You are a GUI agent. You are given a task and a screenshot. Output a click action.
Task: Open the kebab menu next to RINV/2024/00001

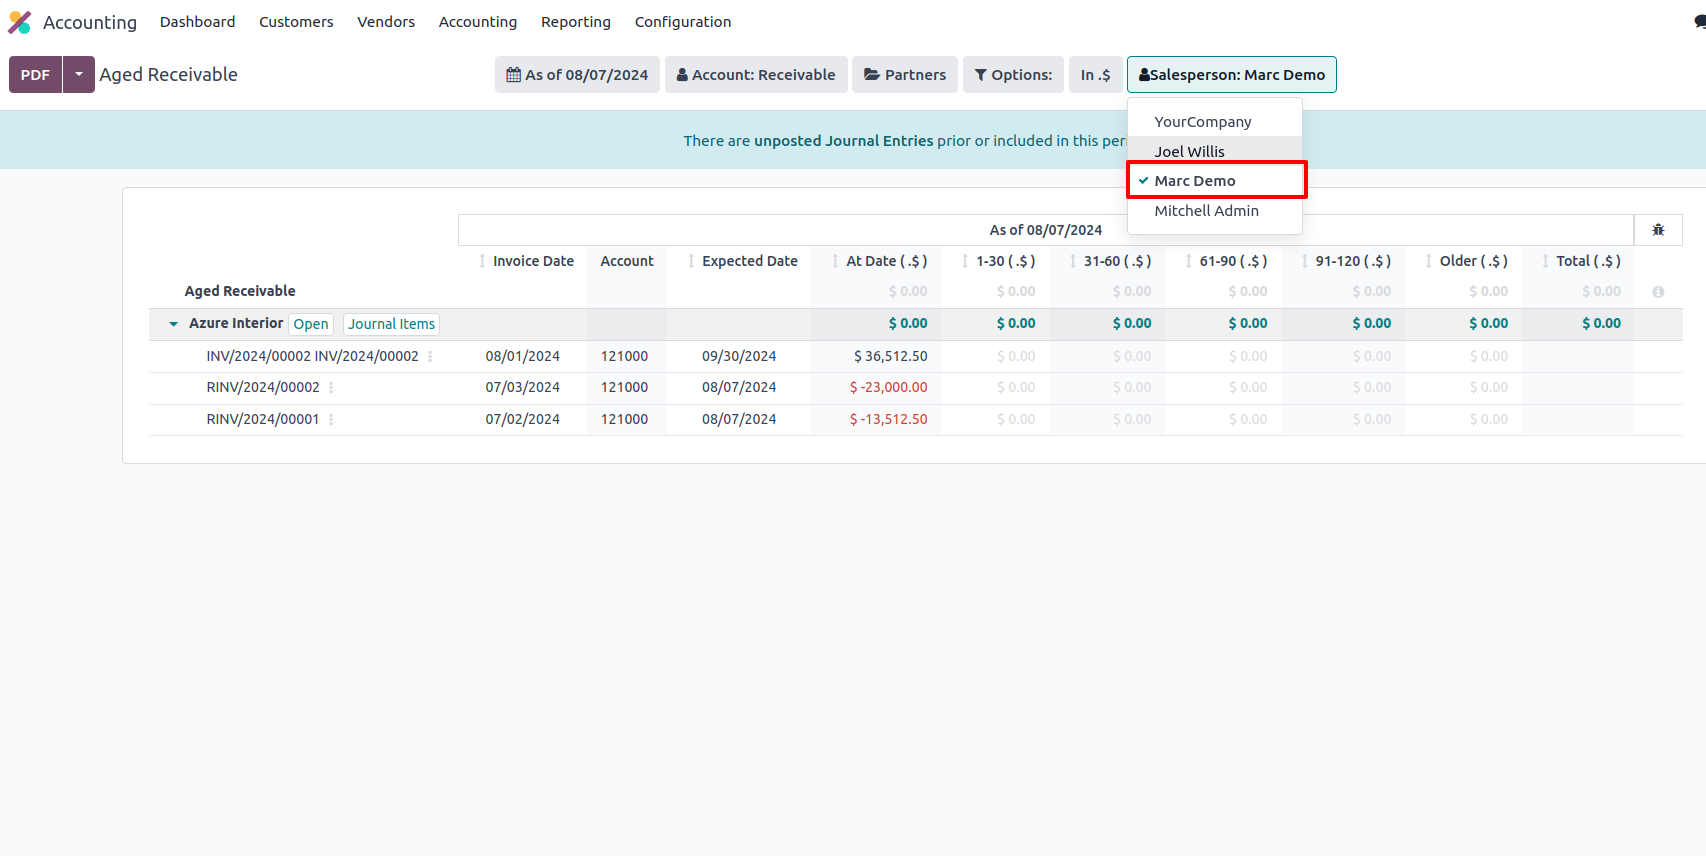click(x=331, y=420)
